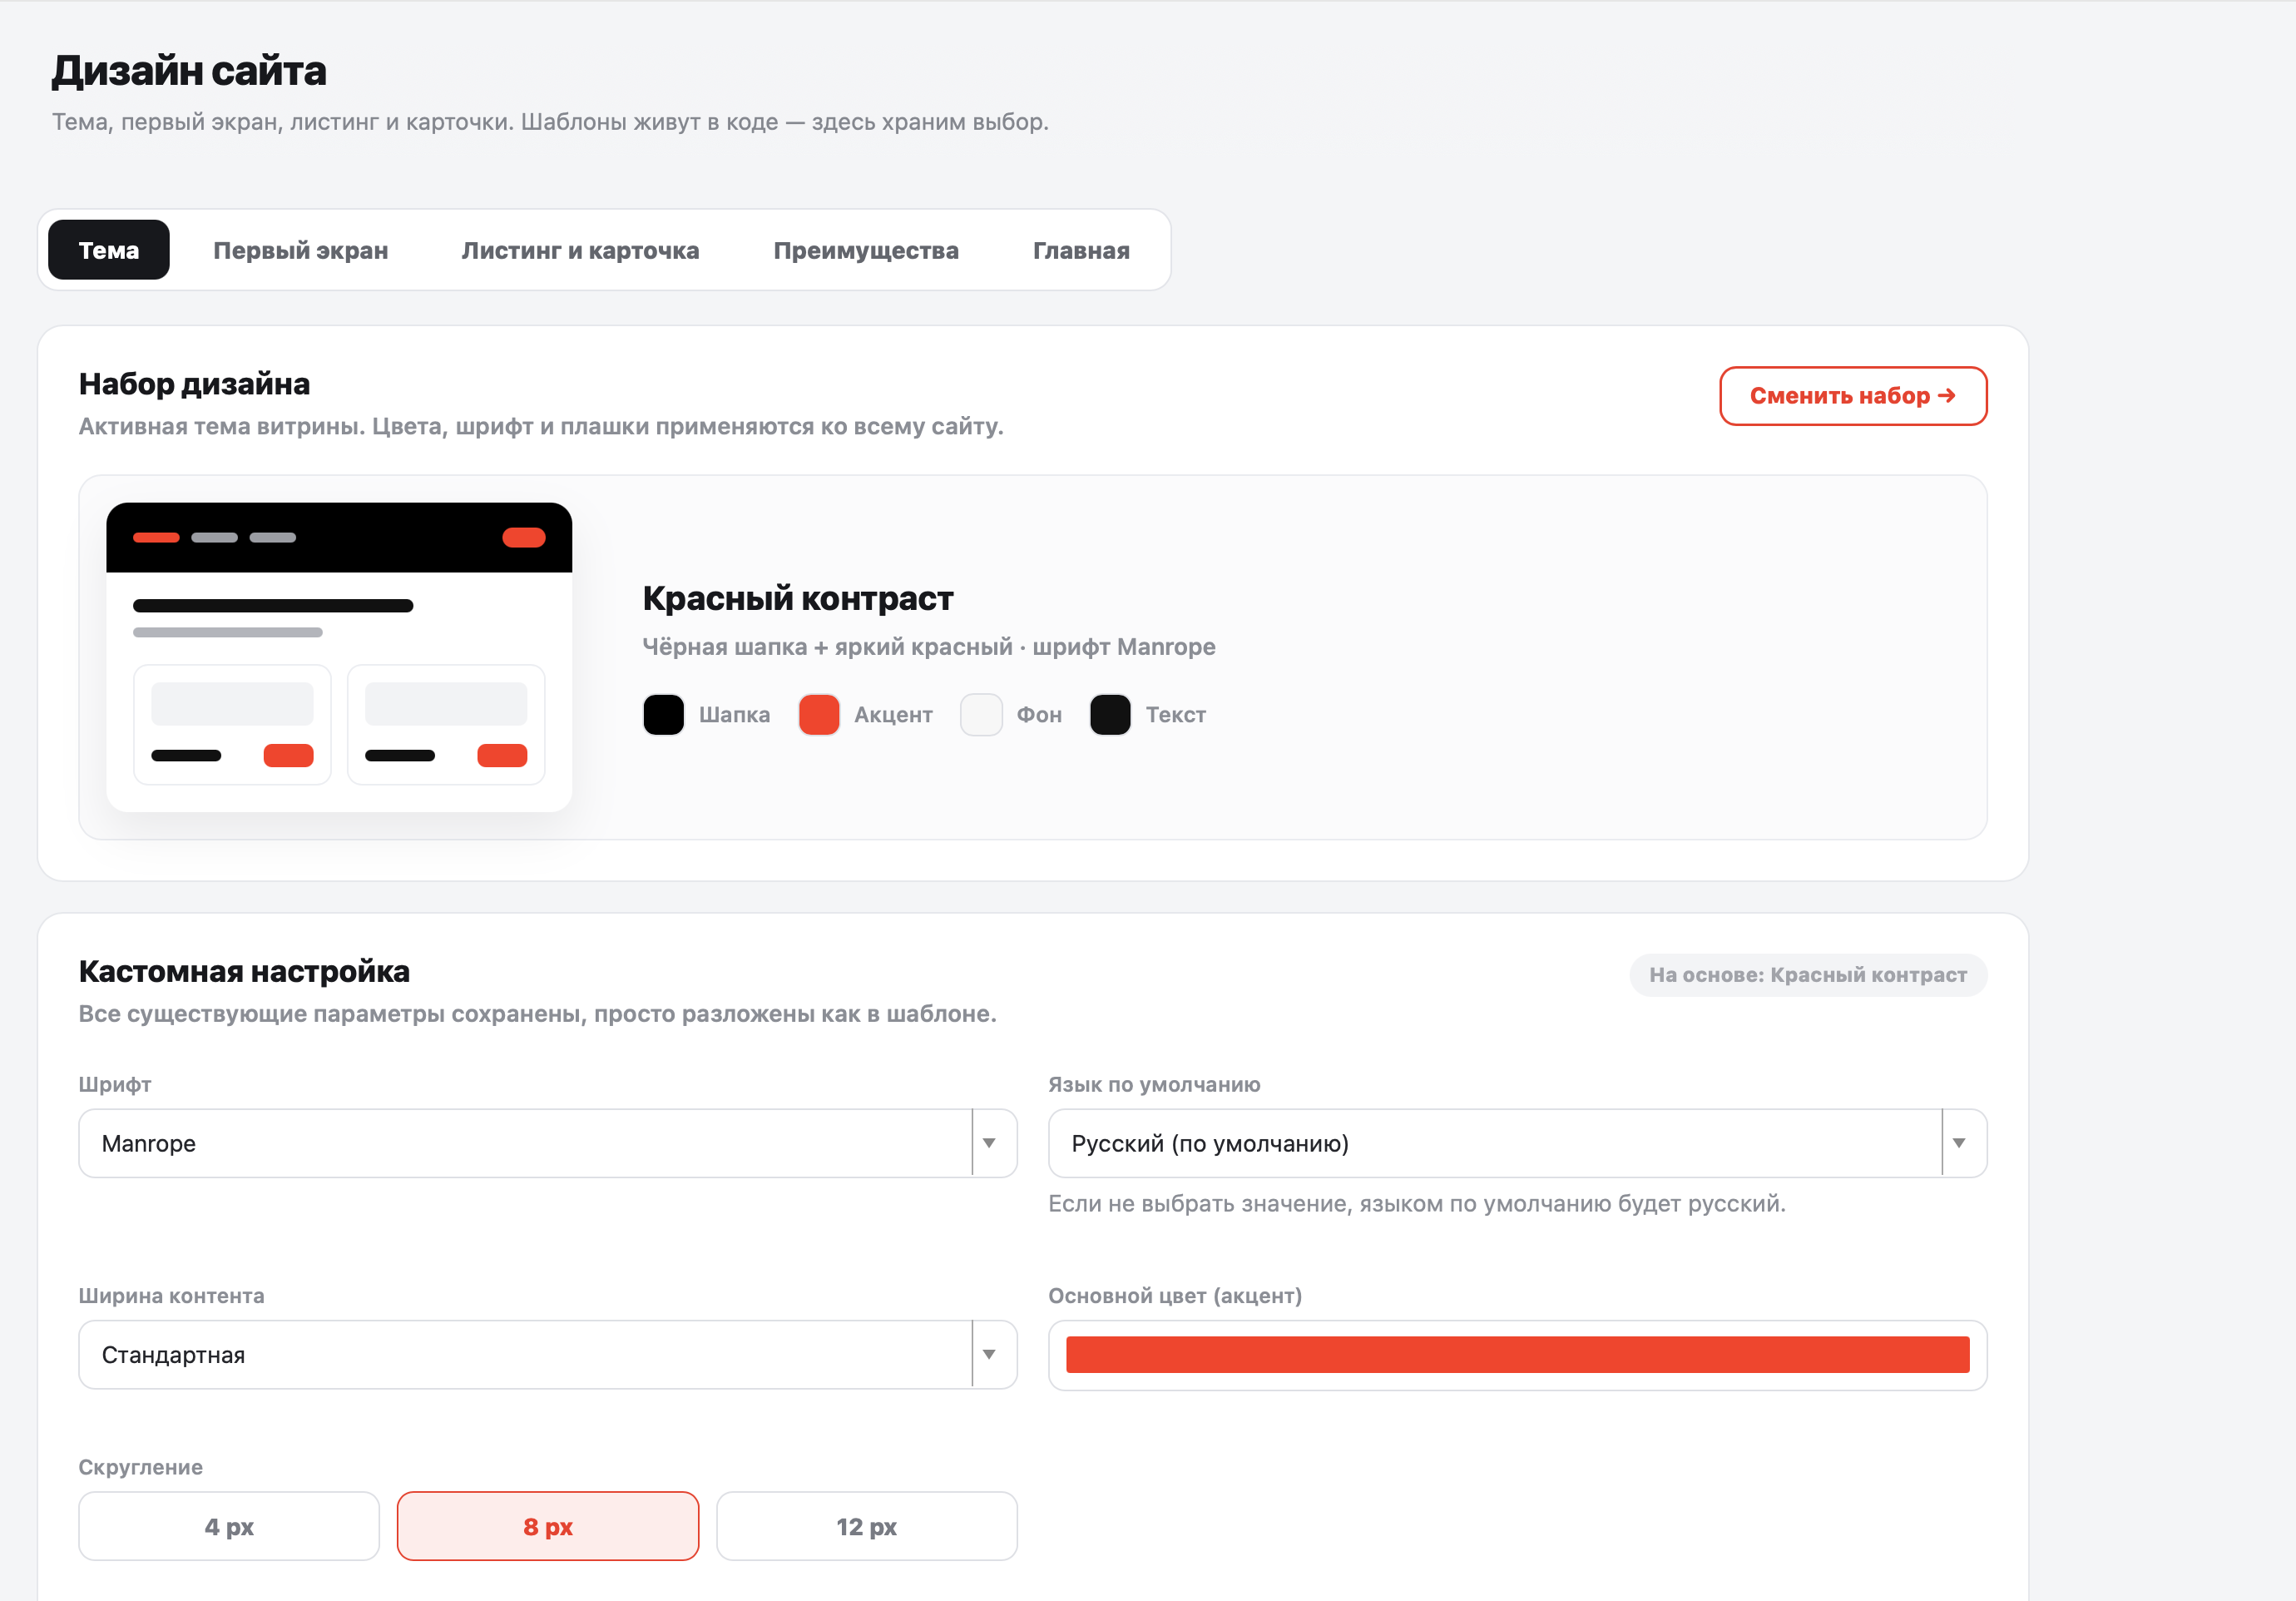
Task: Click the dark Текст color swatch
Action: click(1110, 715)
